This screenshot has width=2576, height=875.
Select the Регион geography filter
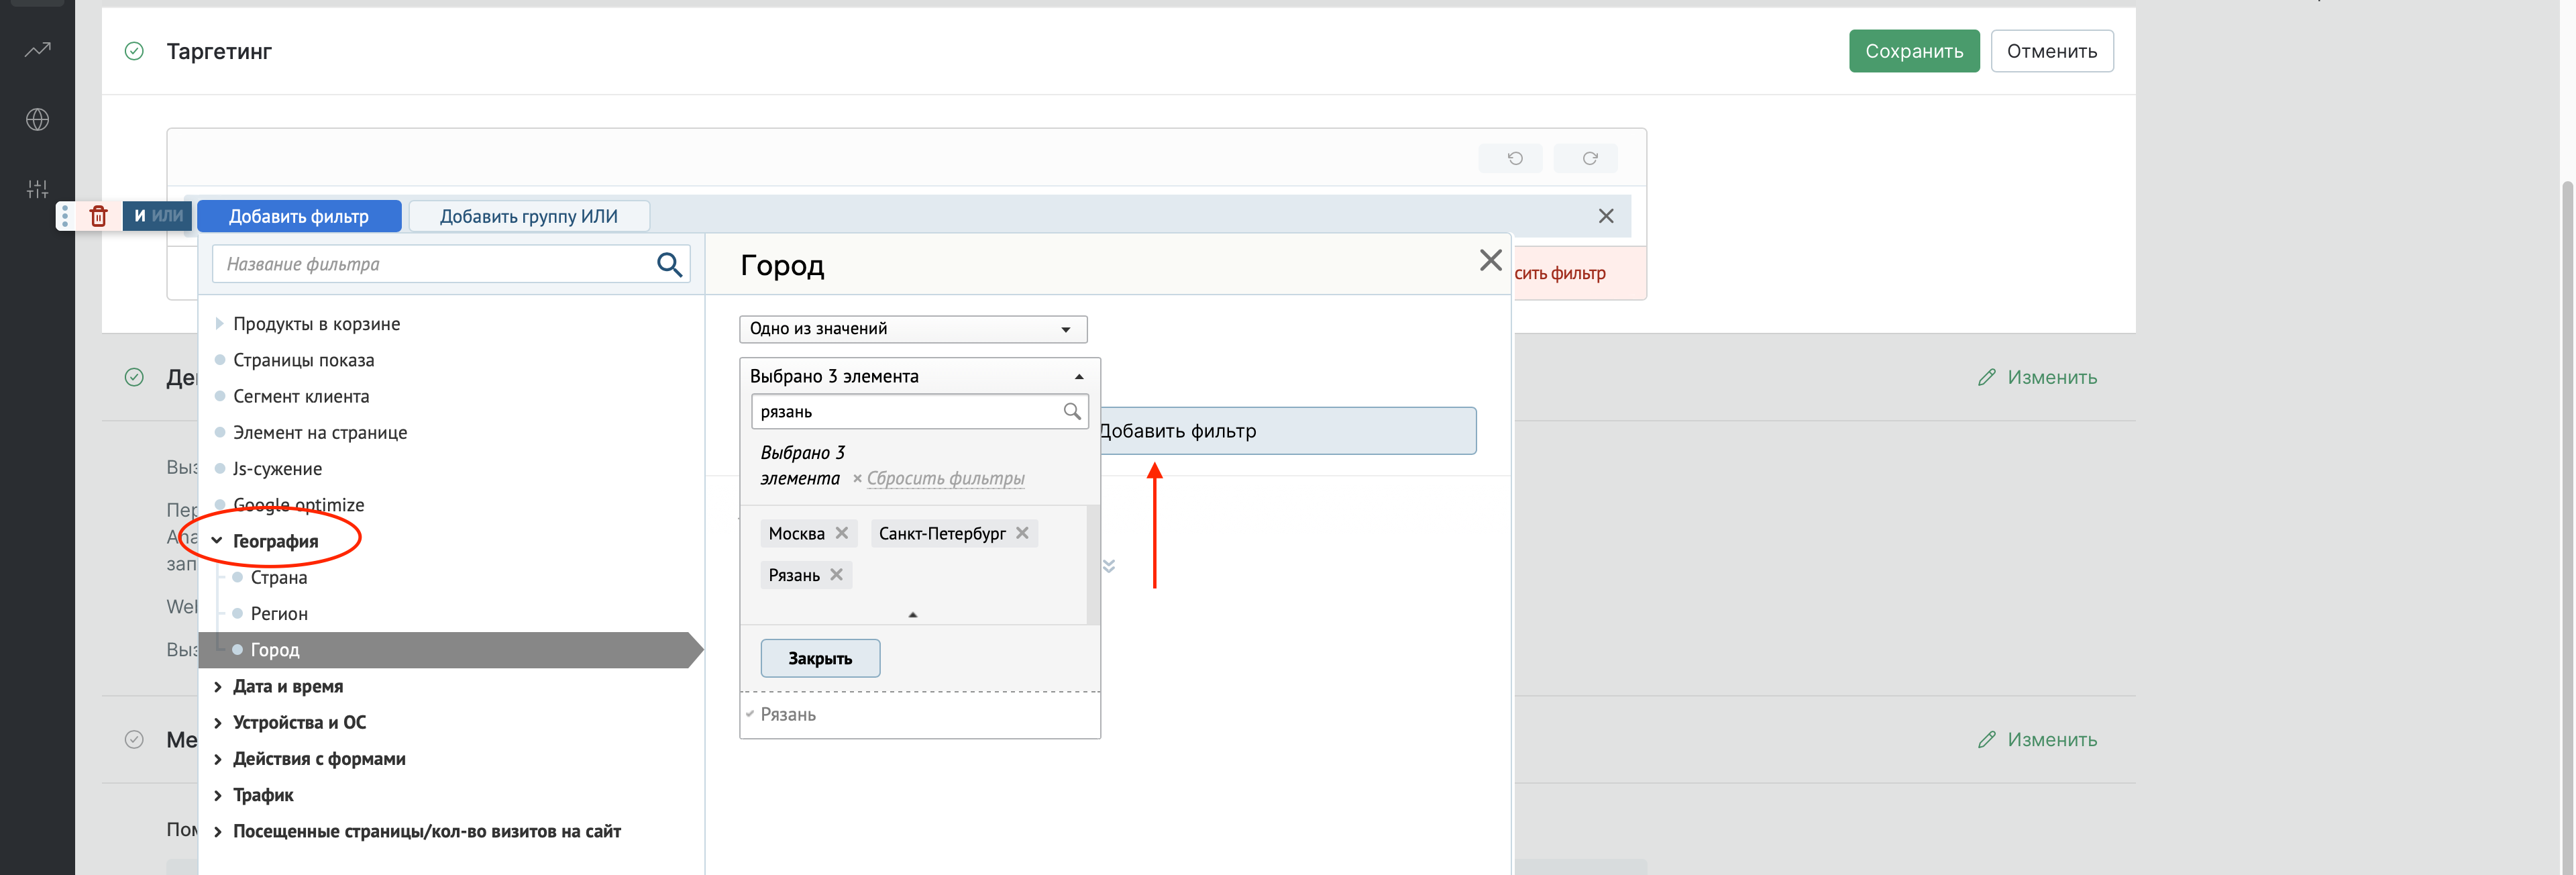click(279, 613)
